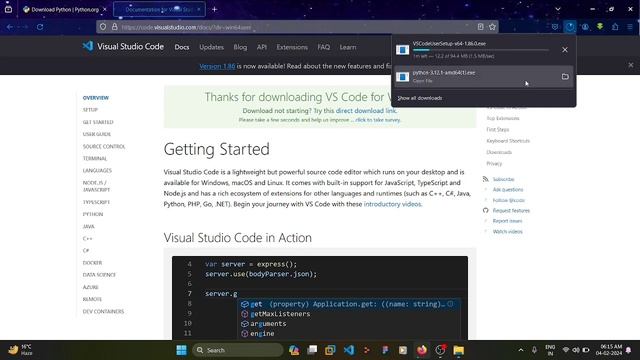Open the Docs menu item
640x360 pixels.
click(x=182, y=47)
